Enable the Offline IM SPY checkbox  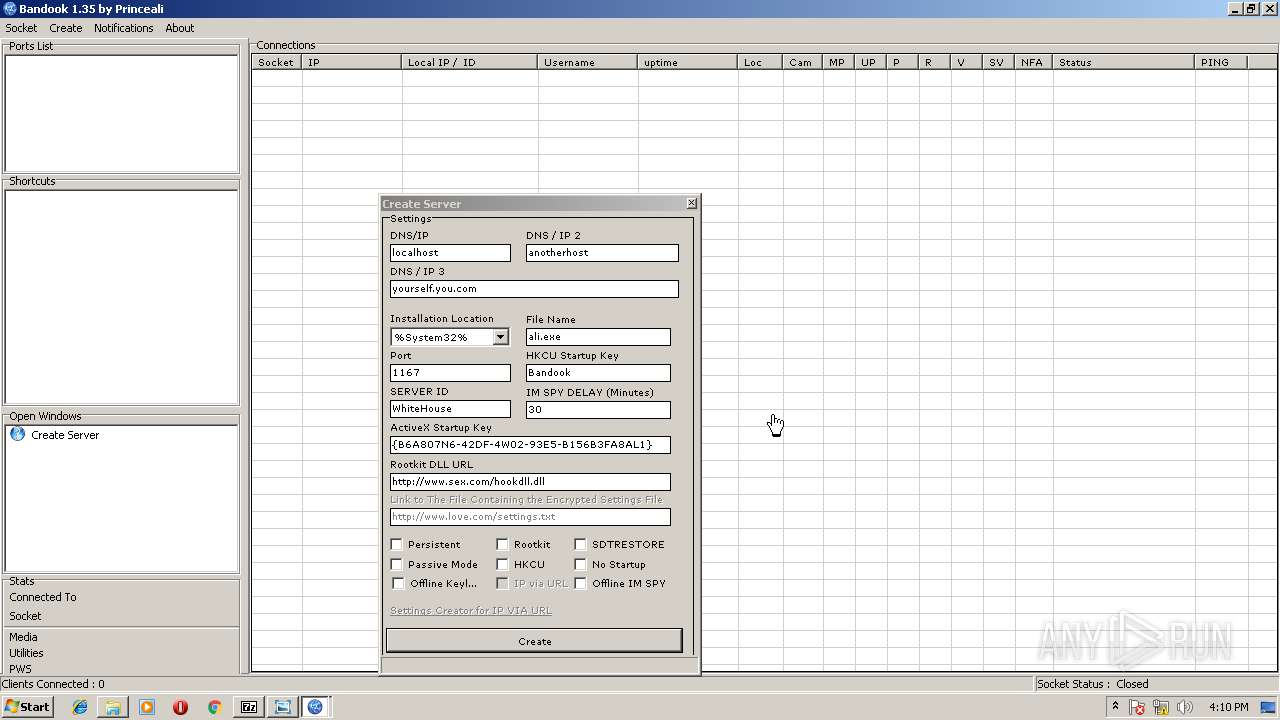coord(580,583)
